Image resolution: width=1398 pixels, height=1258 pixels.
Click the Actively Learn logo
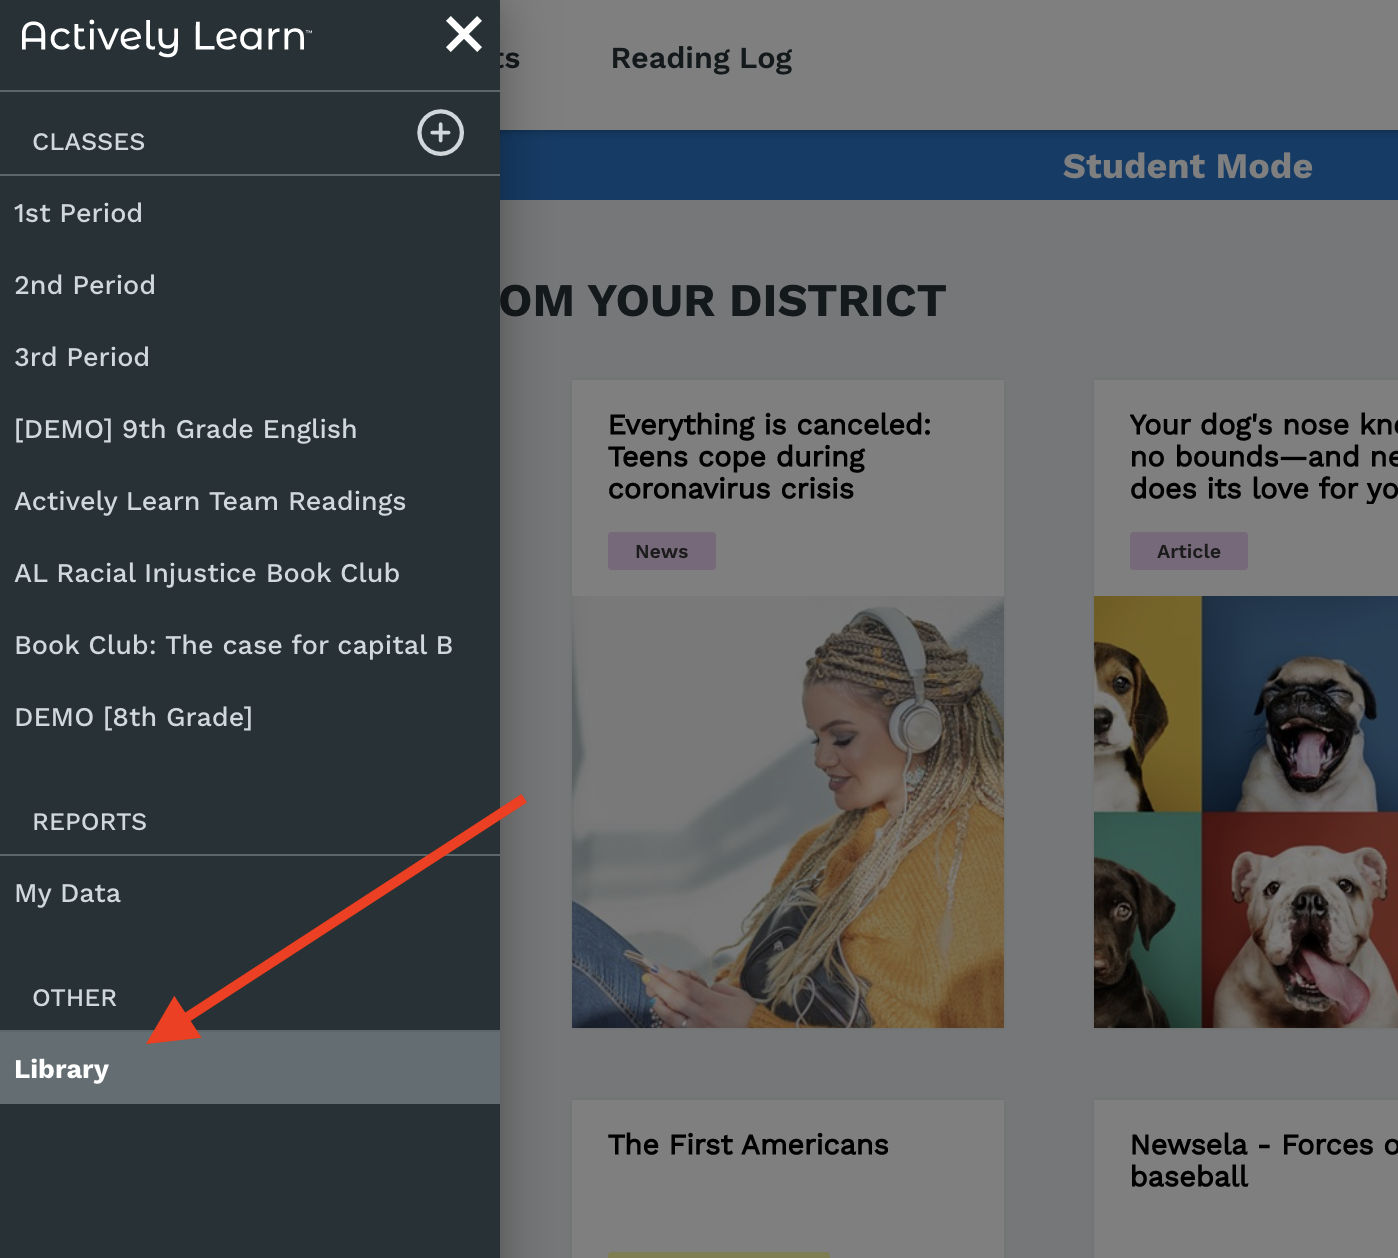(x=163, y=35)
